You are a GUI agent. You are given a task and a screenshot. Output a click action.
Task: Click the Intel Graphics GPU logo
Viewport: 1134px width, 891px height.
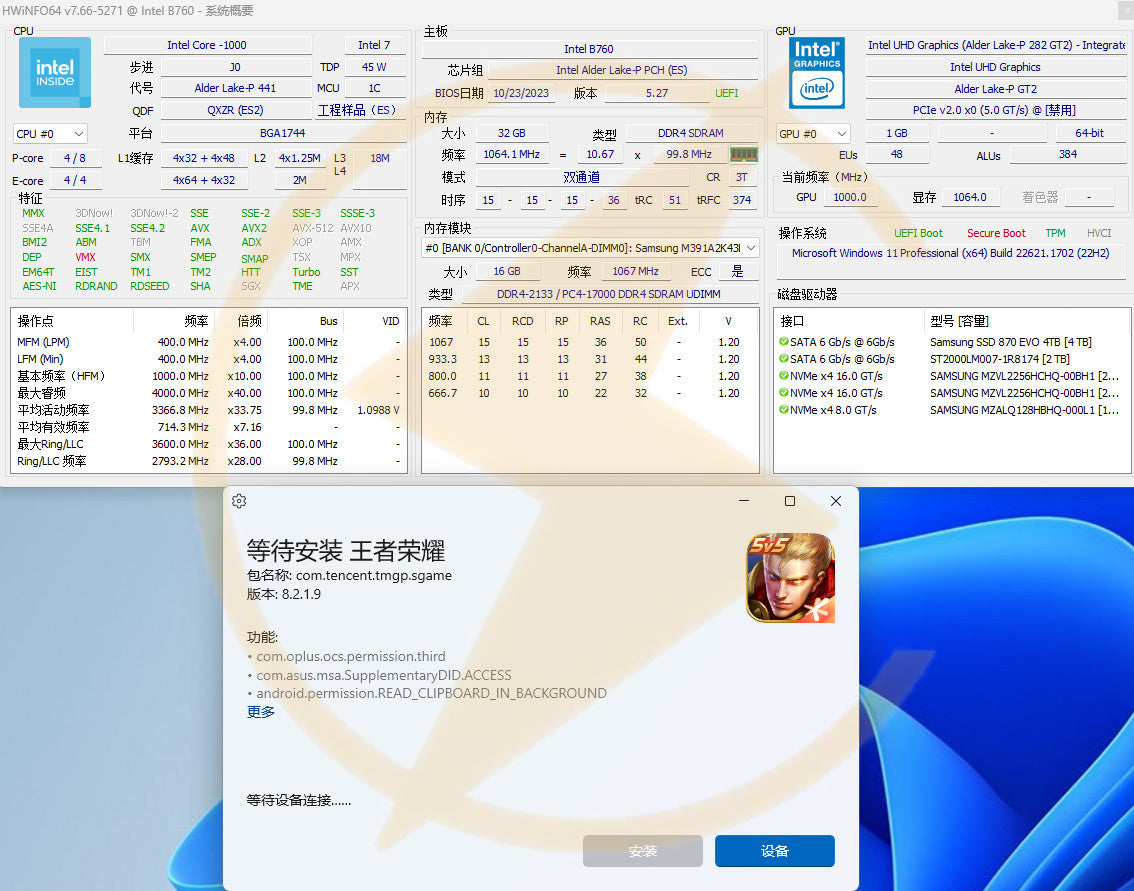(816, 73)
